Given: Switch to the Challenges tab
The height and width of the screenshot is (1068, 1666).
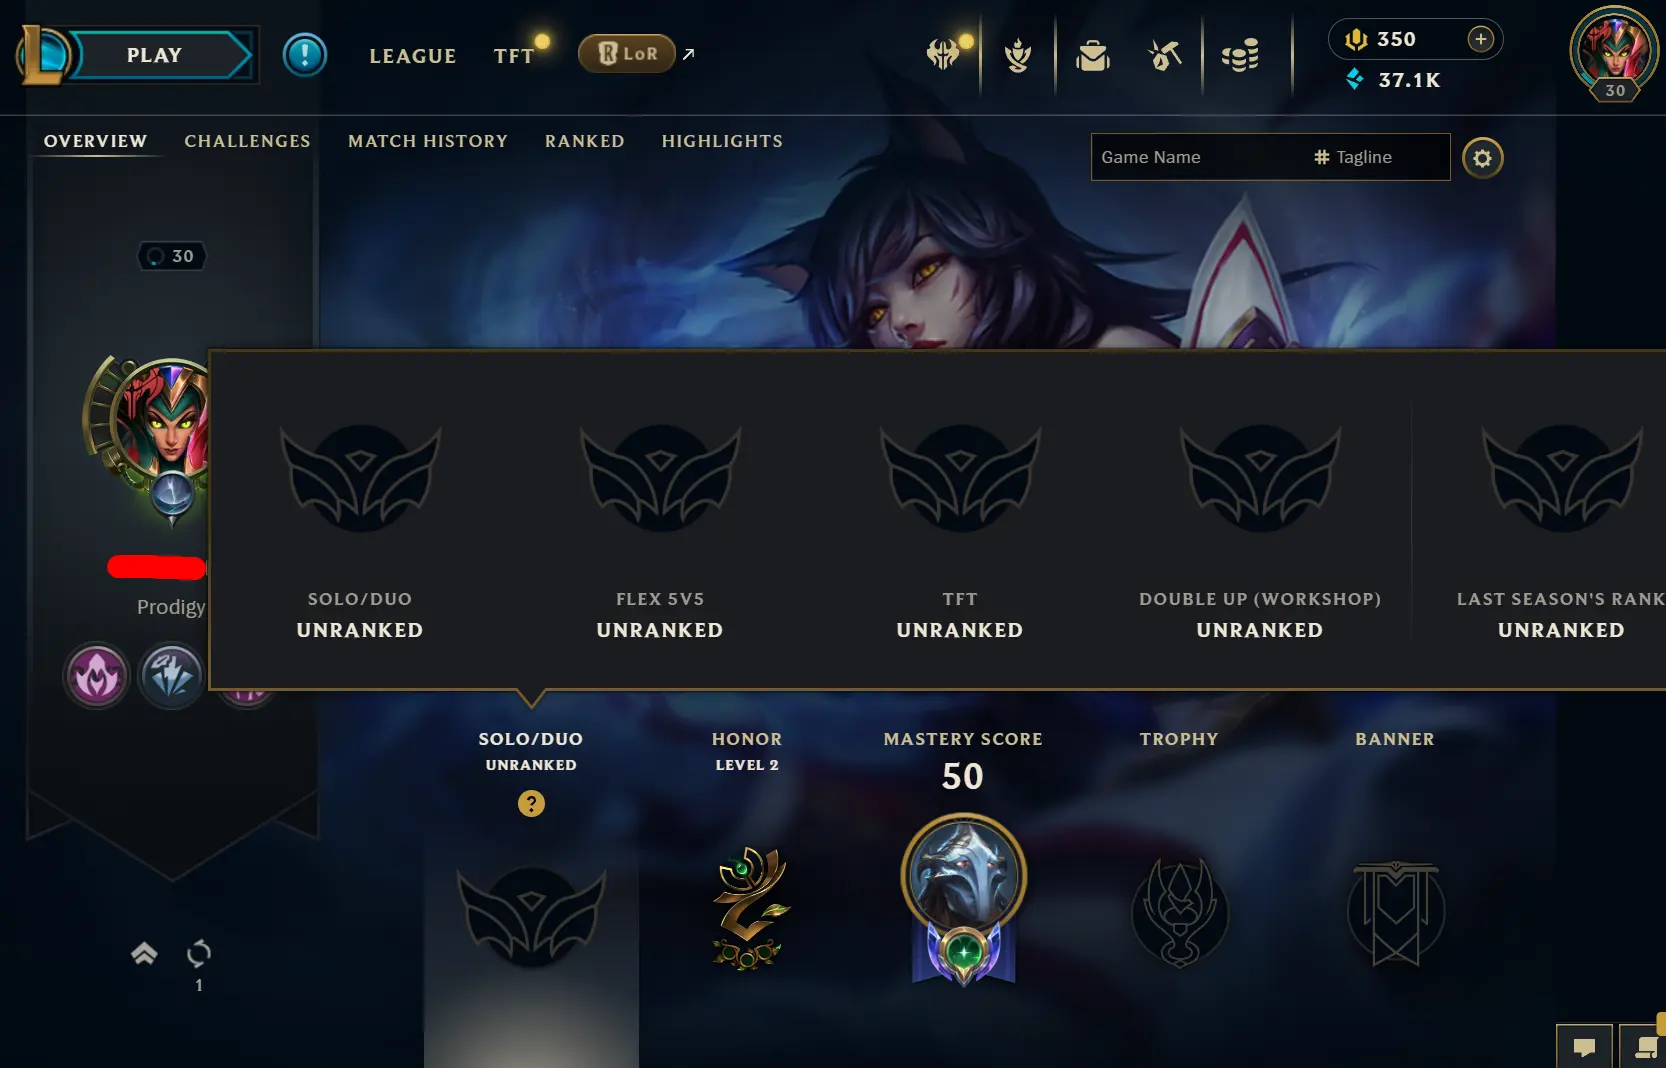Looking at the screenshot, I should [247, 141].
